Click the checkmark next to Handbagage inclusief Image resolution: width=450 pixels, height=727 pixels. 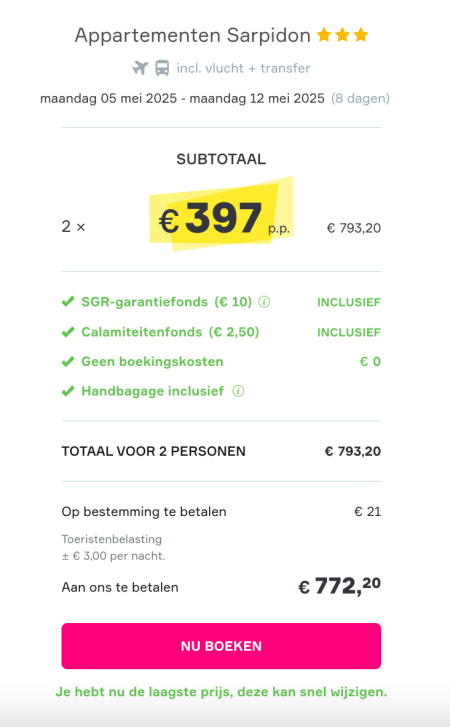pyautogui.click(x=68, y=391)
